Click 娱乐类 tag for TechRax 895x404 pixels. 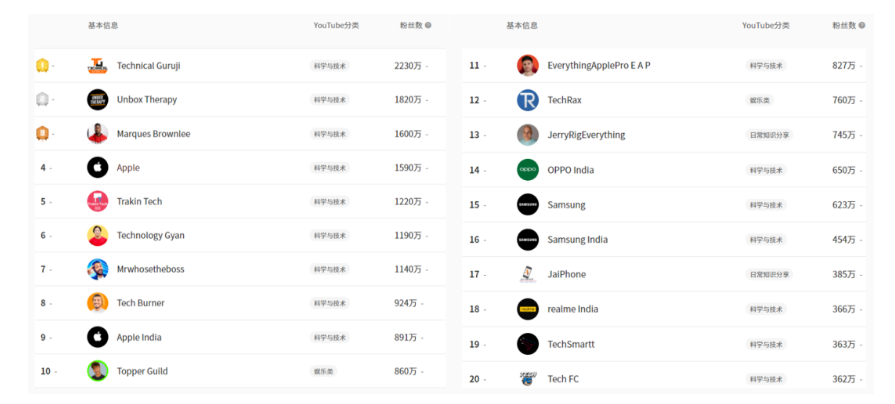click(x=759, y=100)
